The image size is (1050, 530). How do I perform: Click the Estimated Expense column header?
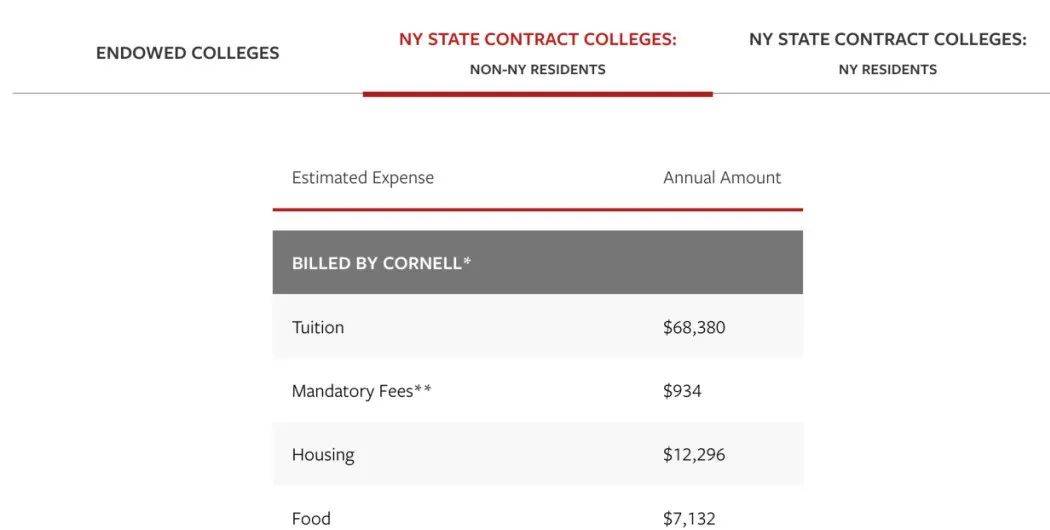tap(362, 178)
